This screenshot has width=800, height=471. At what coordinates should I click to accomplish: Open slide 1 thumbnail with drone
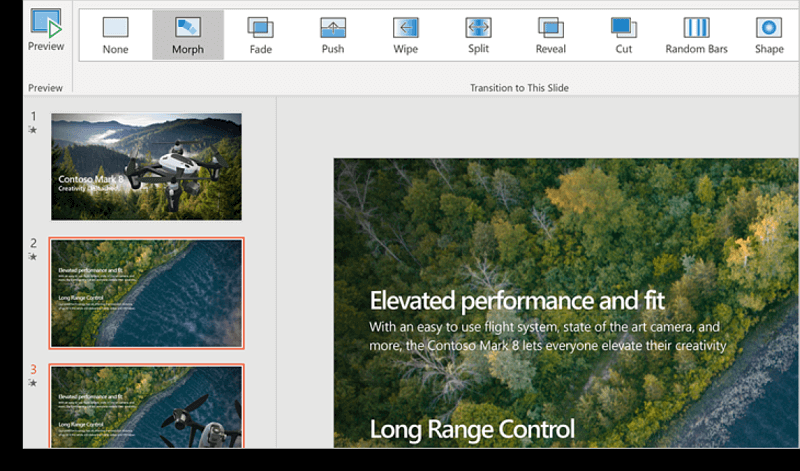[x=146, y=166]
